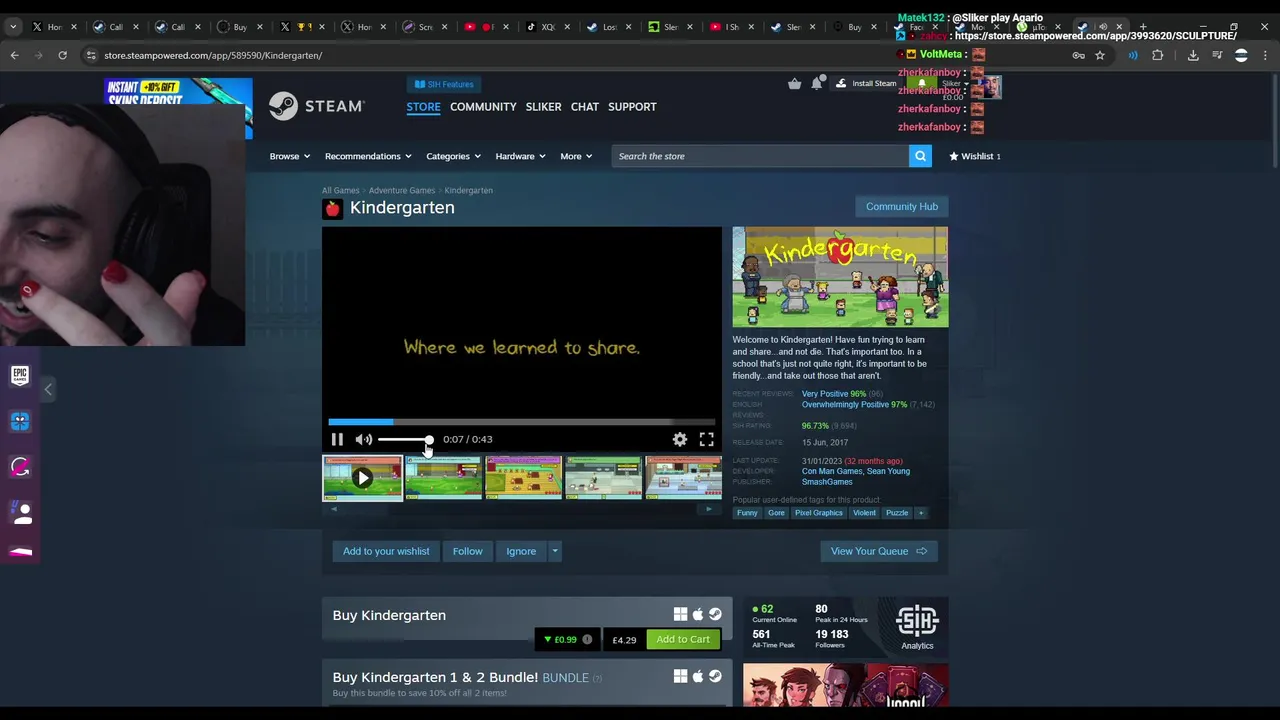Open SmashGames publisher page
Image resolution: width=1280 pixels, height=720 pixels.
tap(827, 482)
